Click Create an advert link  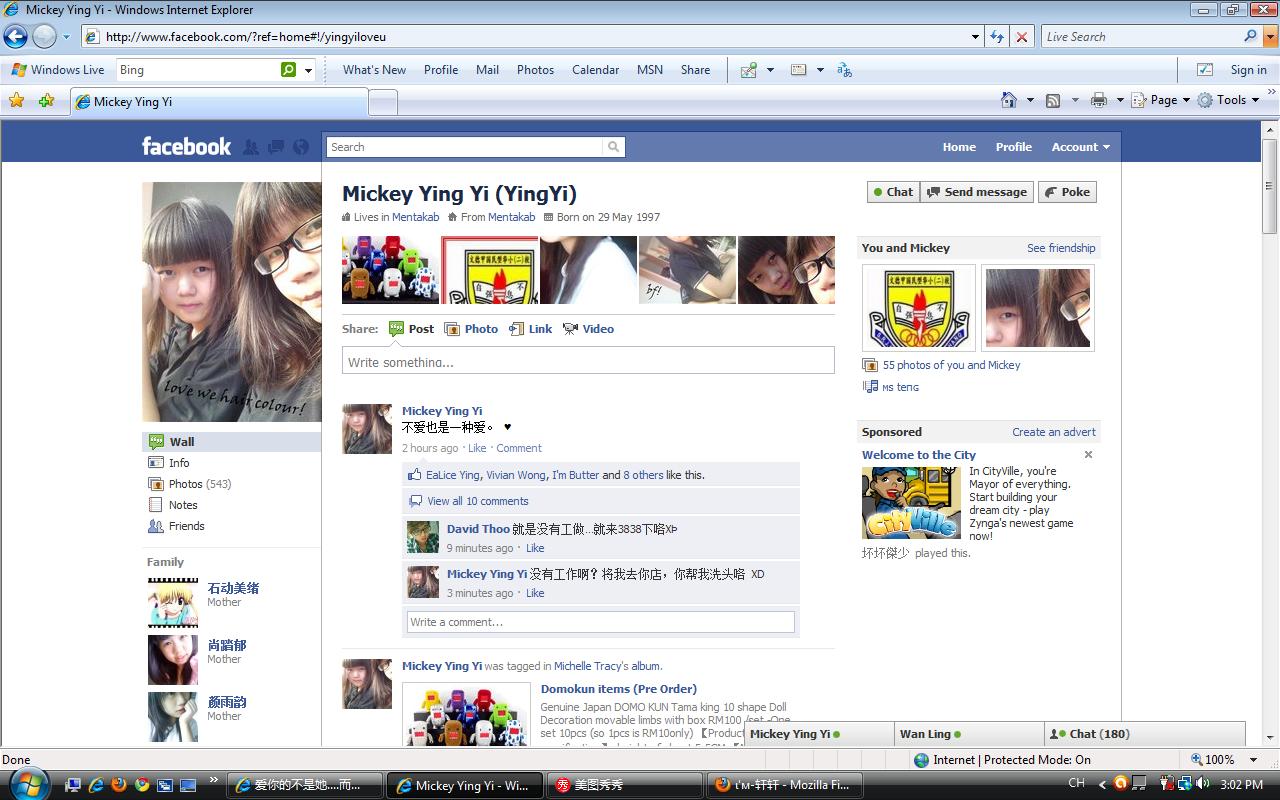(1054, 432)
